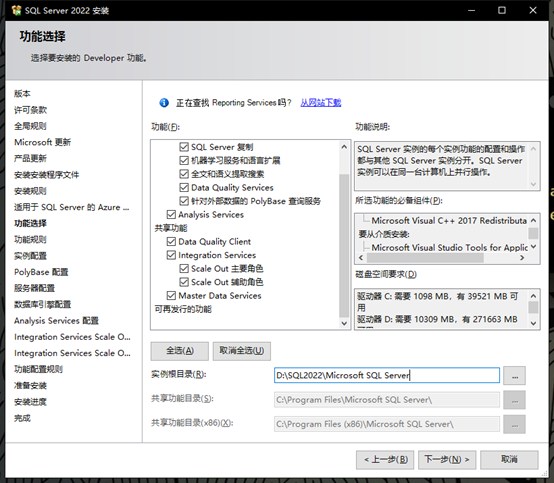Viewport: 554px width, 483px height.
Task: Click disk space box scroll up arrow
Action: (x=533, y=296)
